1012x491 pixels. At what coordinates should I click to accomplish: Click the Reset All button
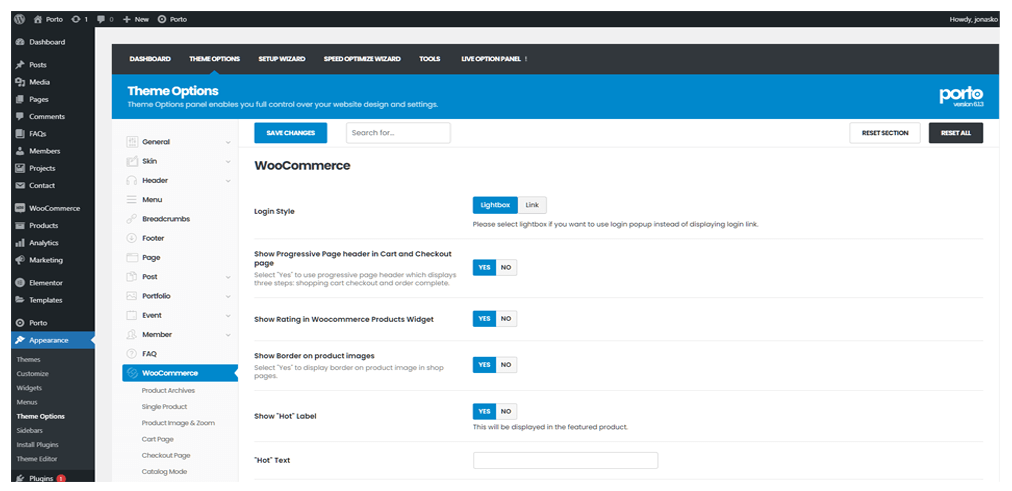(x=956, y=133)
